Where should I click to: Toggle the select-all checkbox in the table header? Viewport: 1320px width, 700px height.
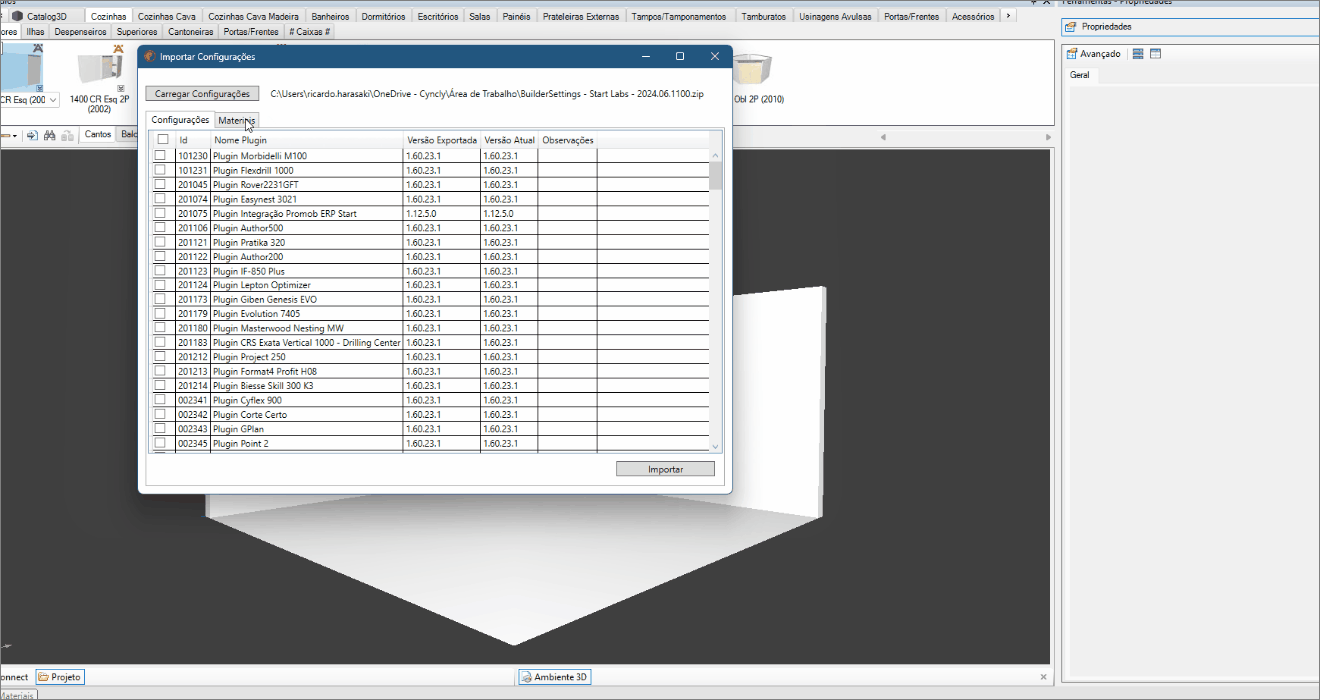coord(163,140)
